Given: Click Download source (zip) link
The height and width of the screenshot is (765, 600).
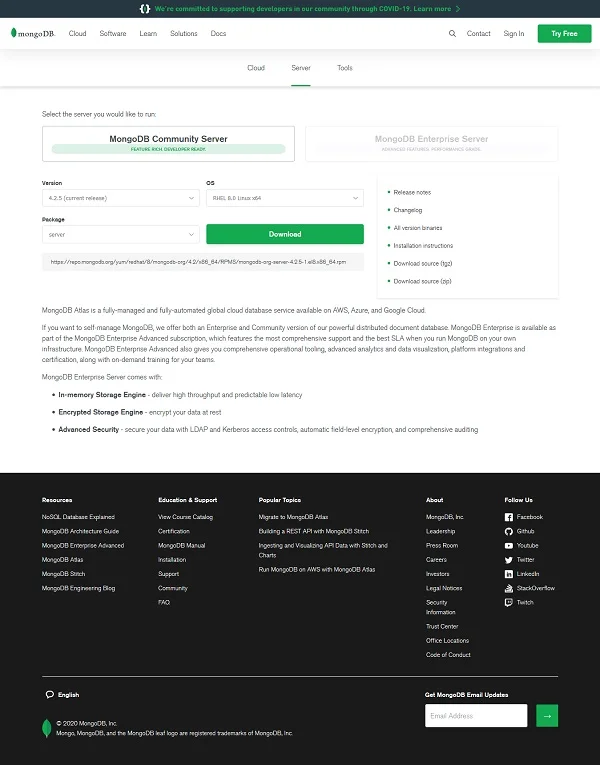Looking at the screenshot, I should 422,282.
